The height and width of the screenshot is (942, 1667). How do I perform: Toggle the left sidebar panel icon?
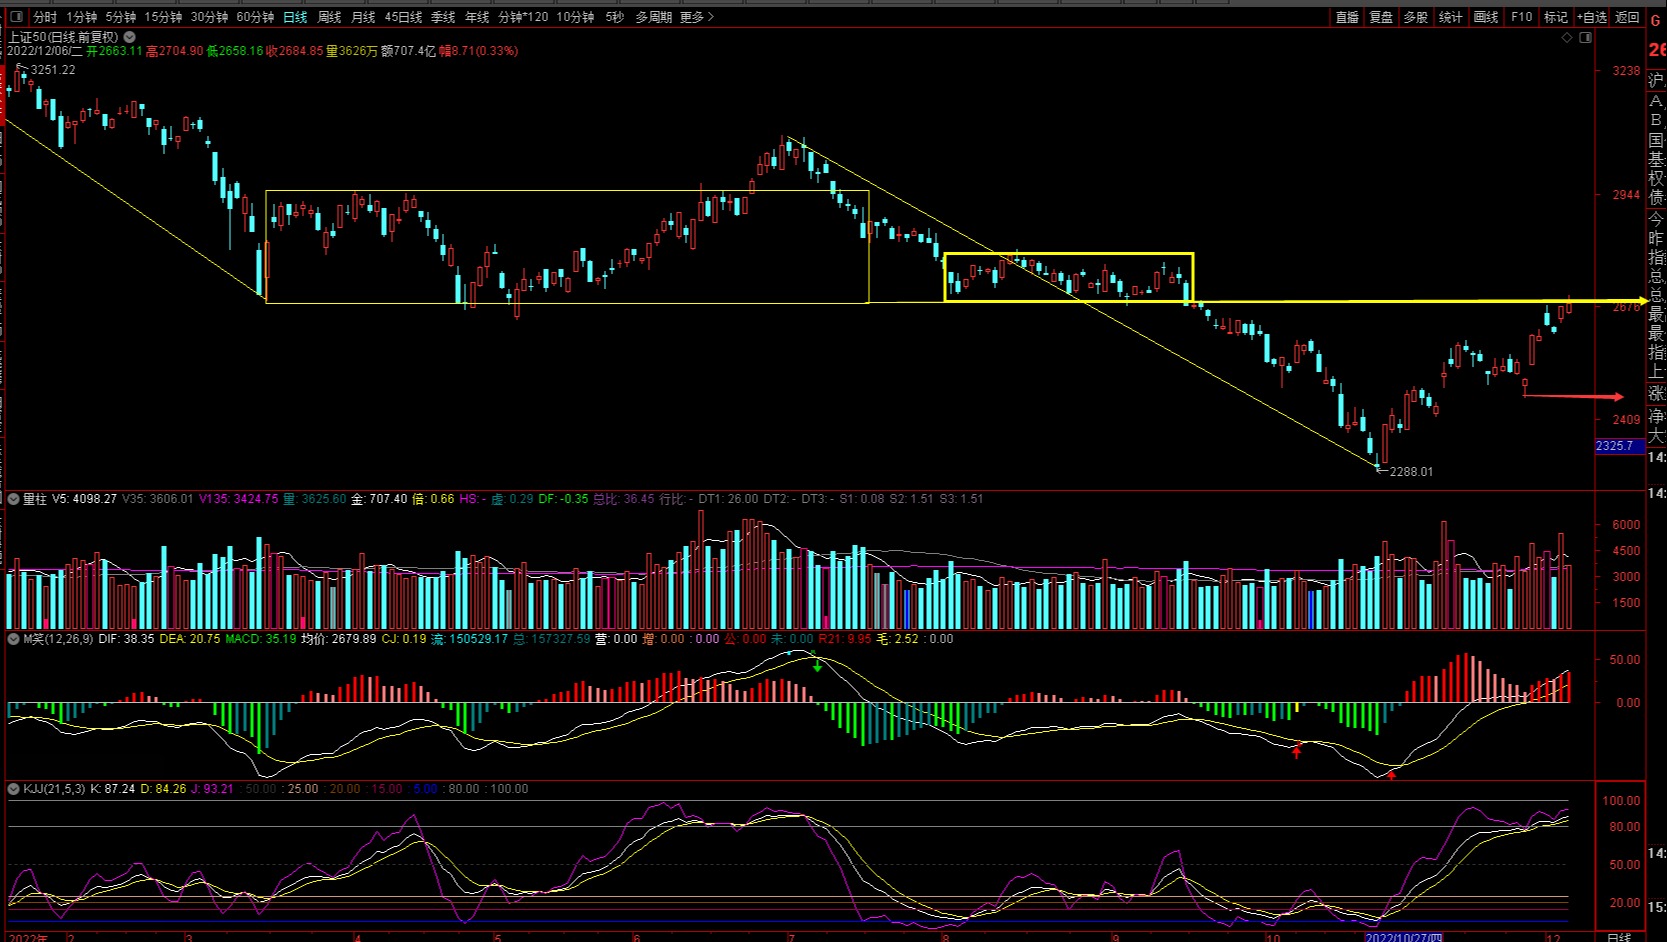point(16,17)
